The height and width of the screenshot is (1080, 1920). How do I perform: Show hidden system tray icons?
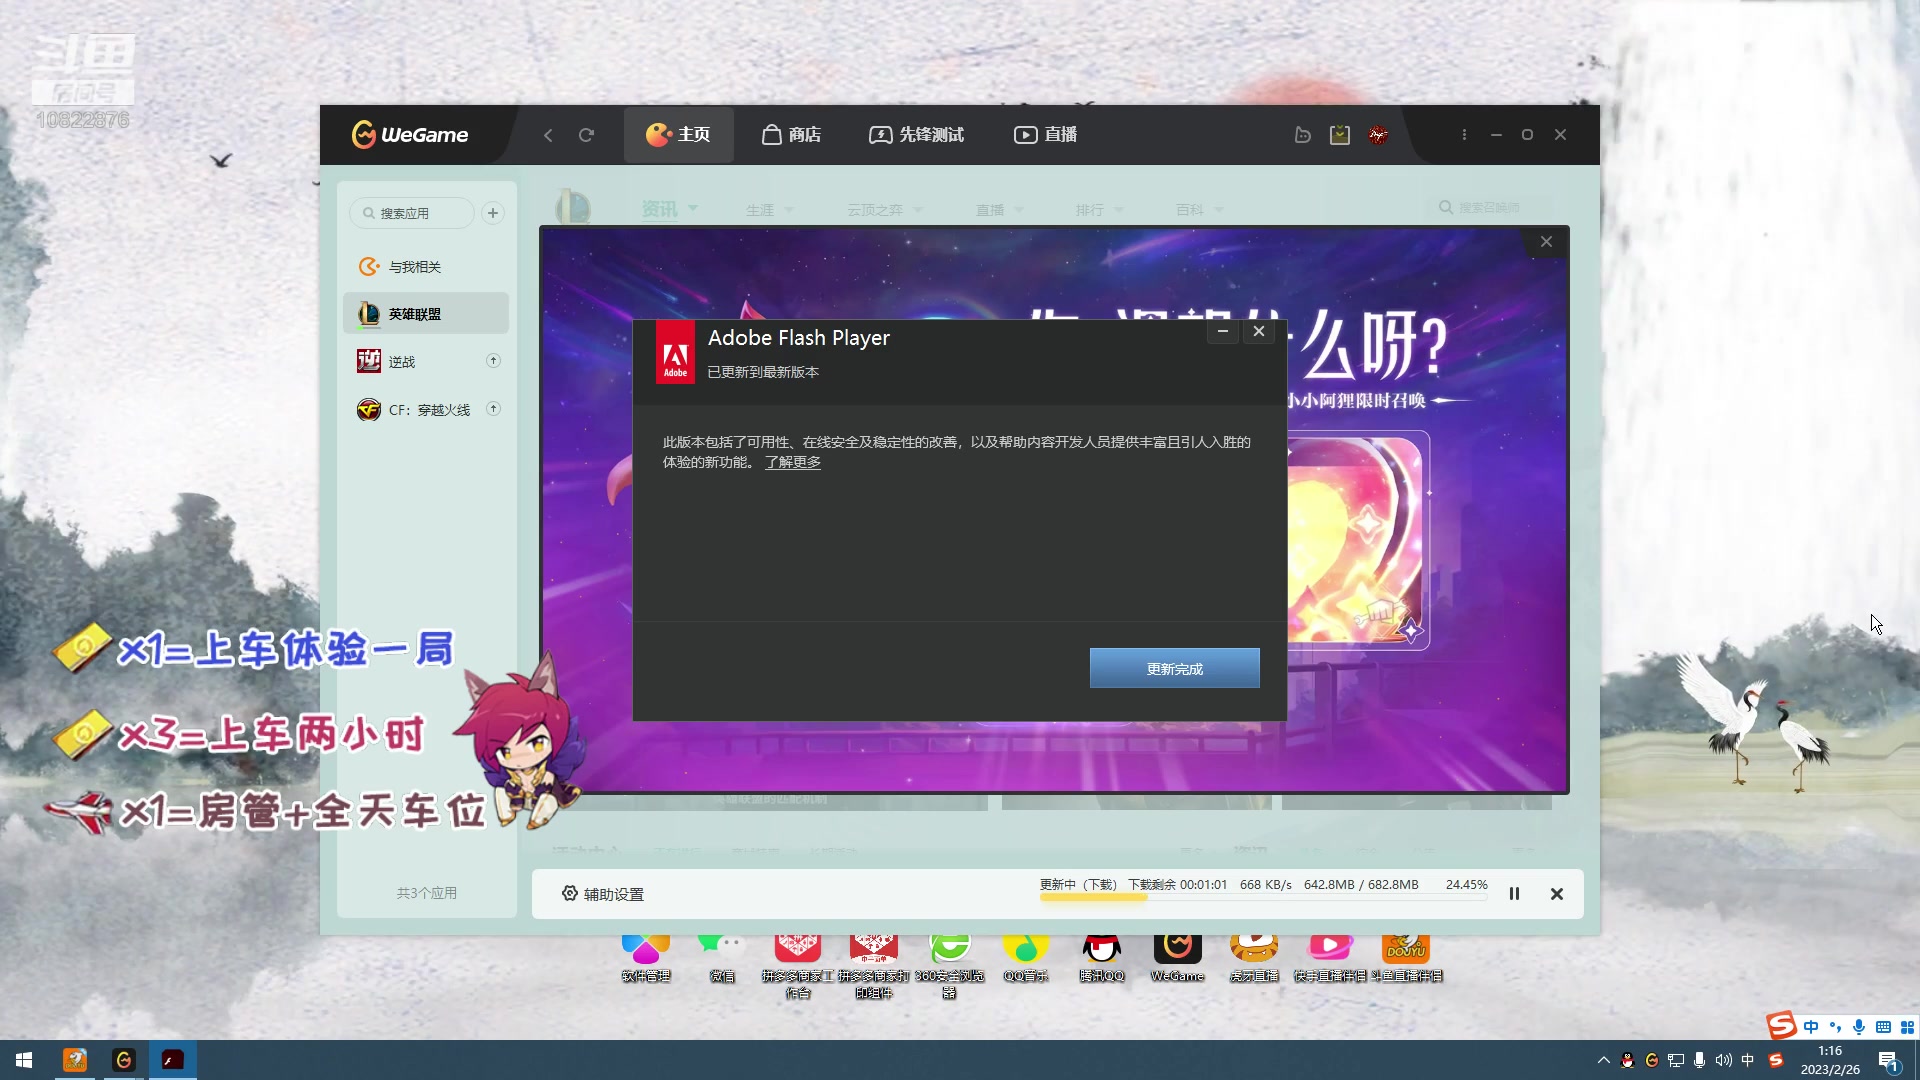[1604, 1060]
